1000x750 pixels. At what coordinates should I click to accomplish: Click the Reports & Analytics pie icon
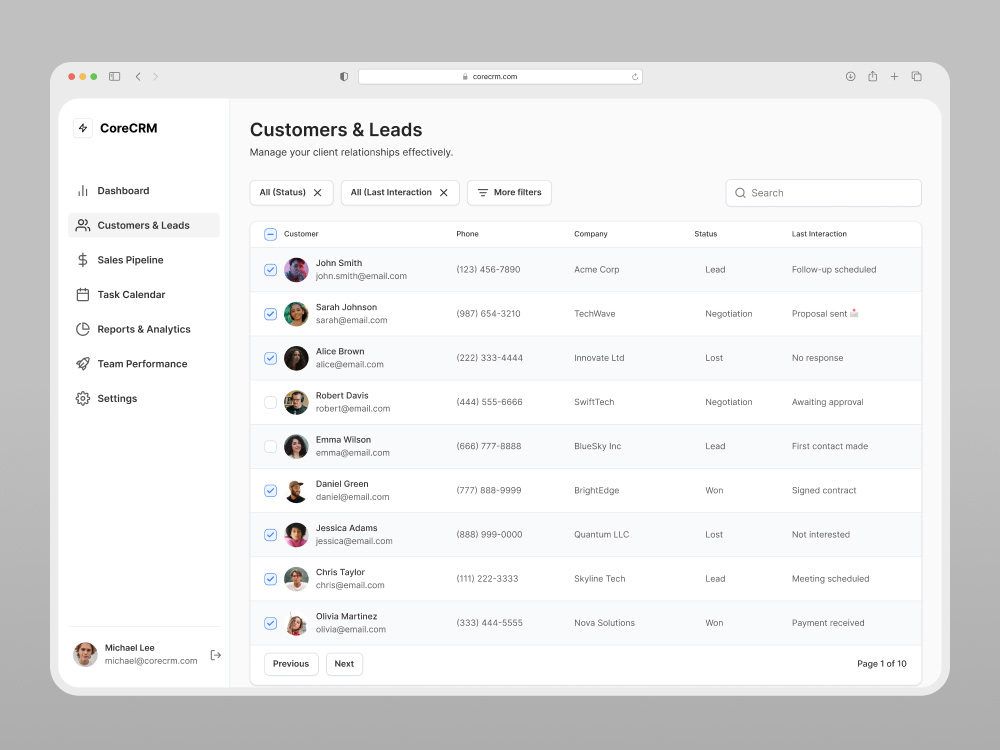tap(83, 329)
